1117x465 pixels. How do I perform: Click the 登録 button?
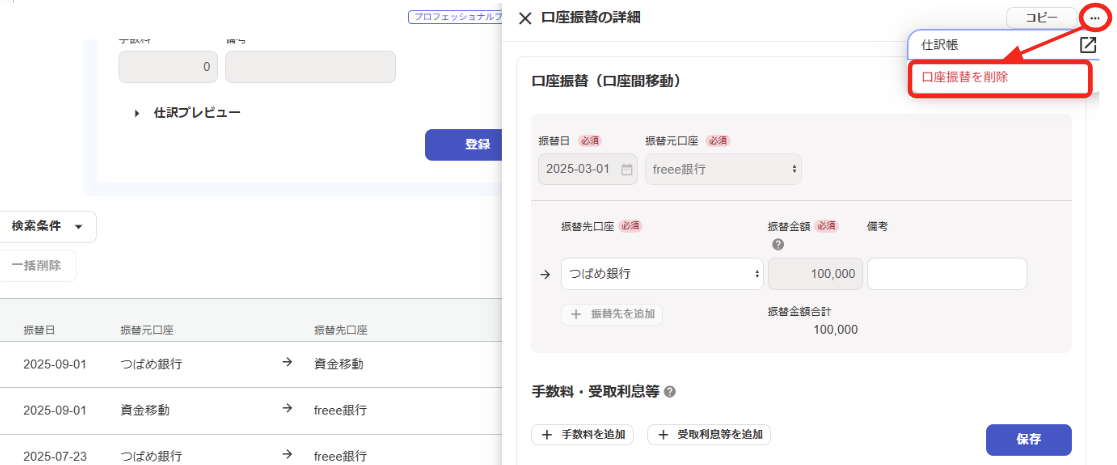click(477, 145)
